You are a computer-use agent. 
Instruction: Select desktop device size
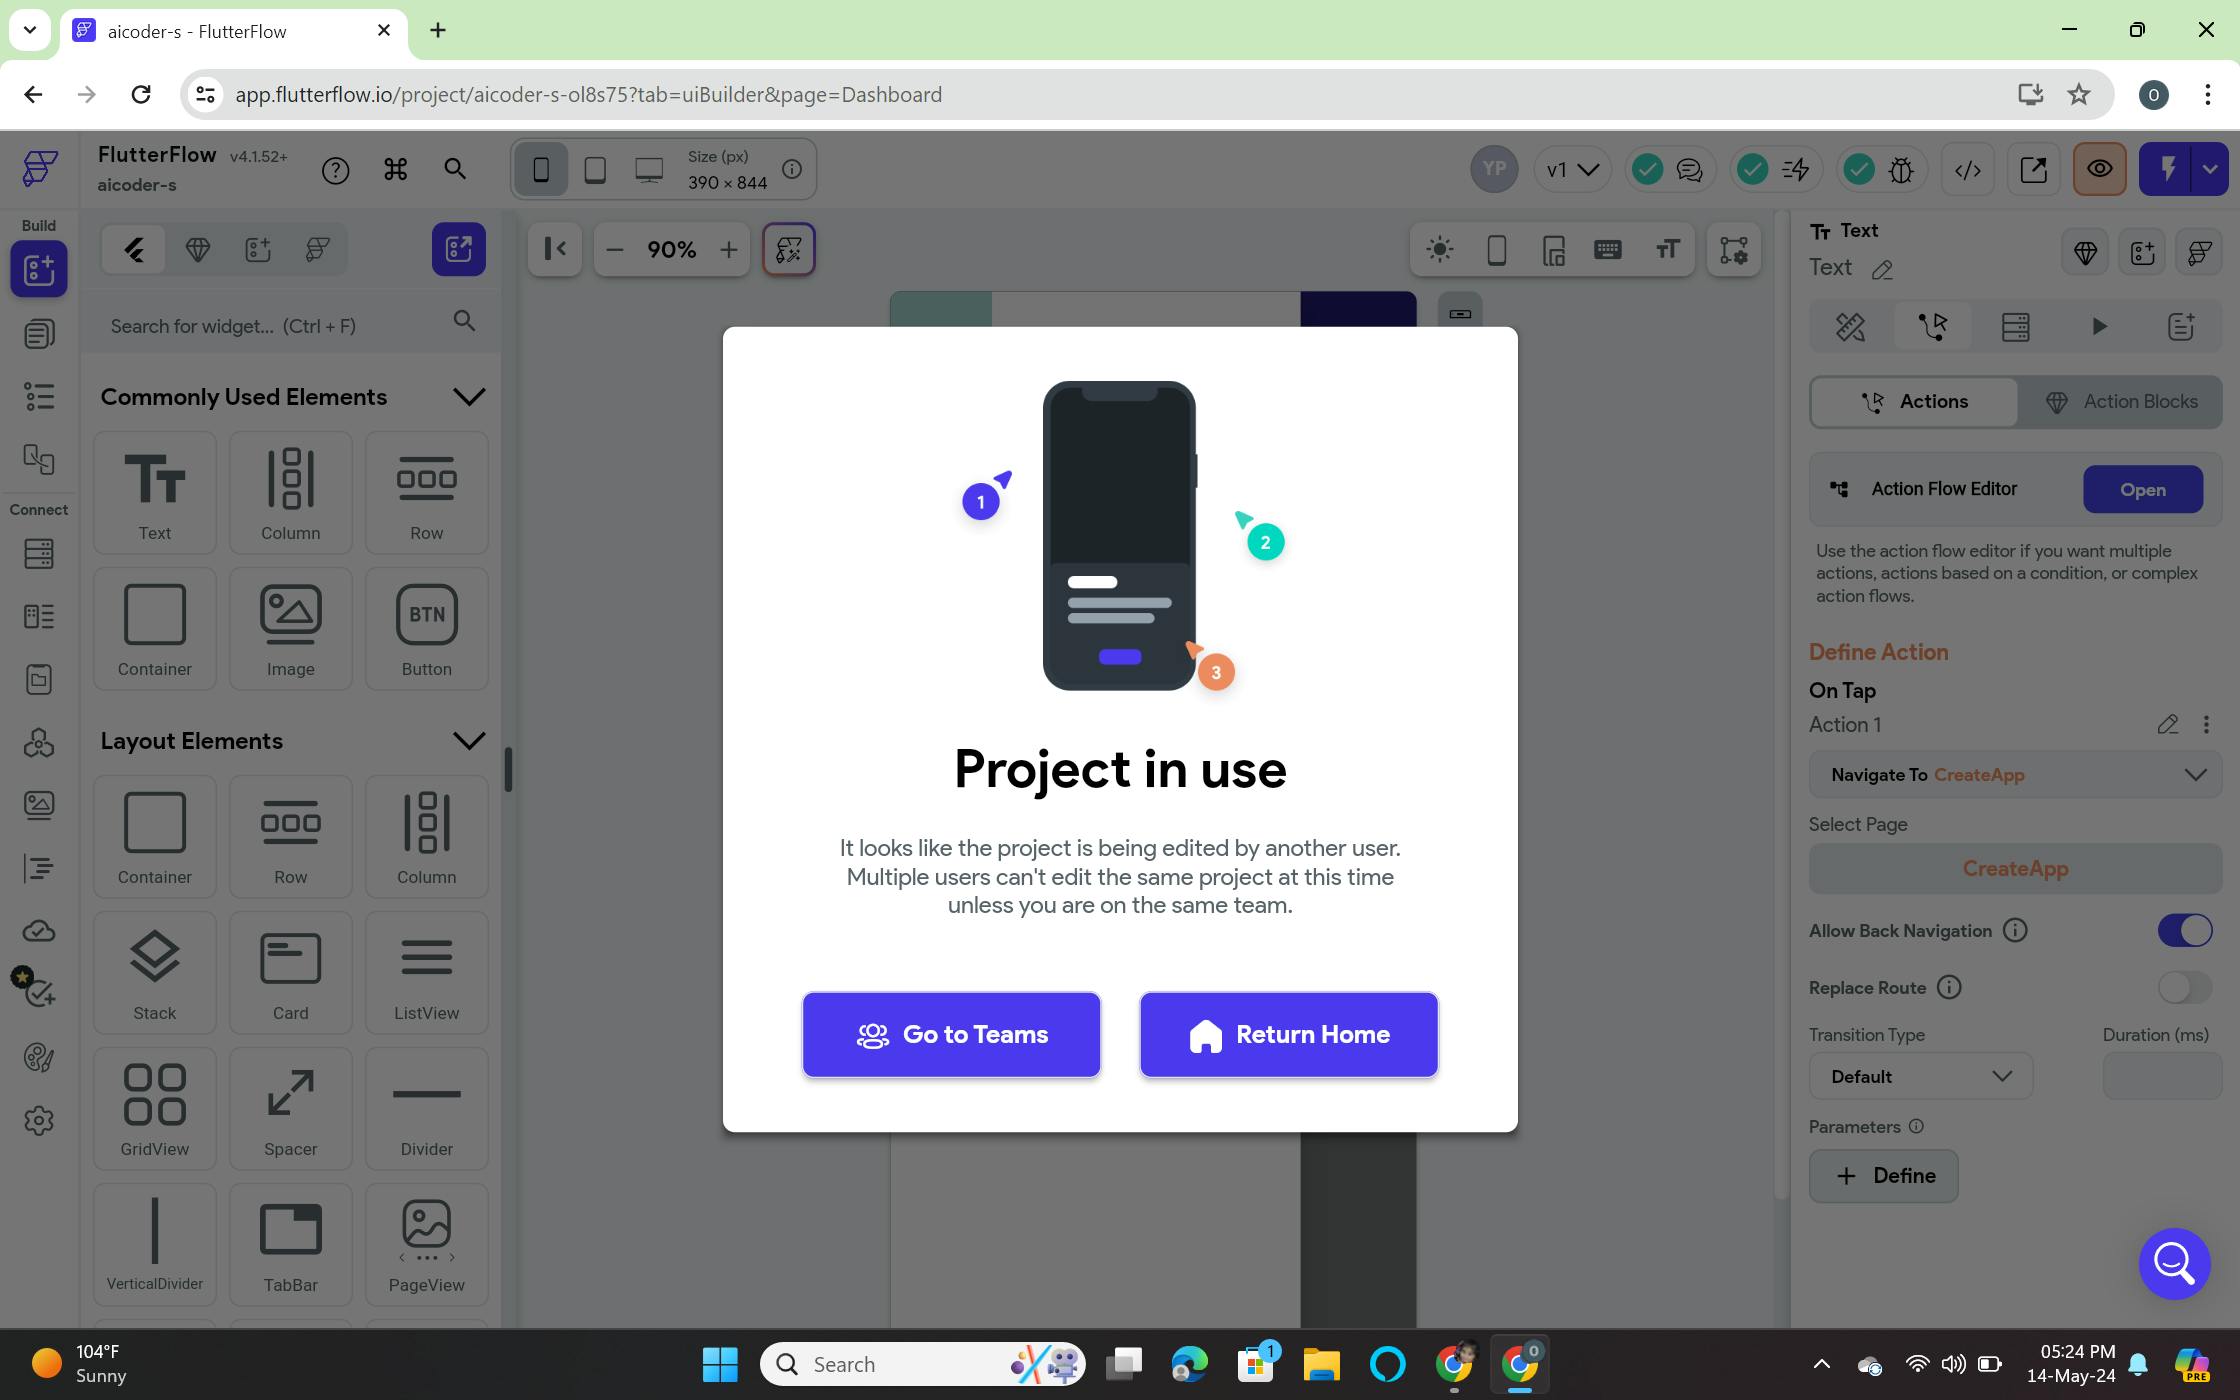tap(649, 169)
